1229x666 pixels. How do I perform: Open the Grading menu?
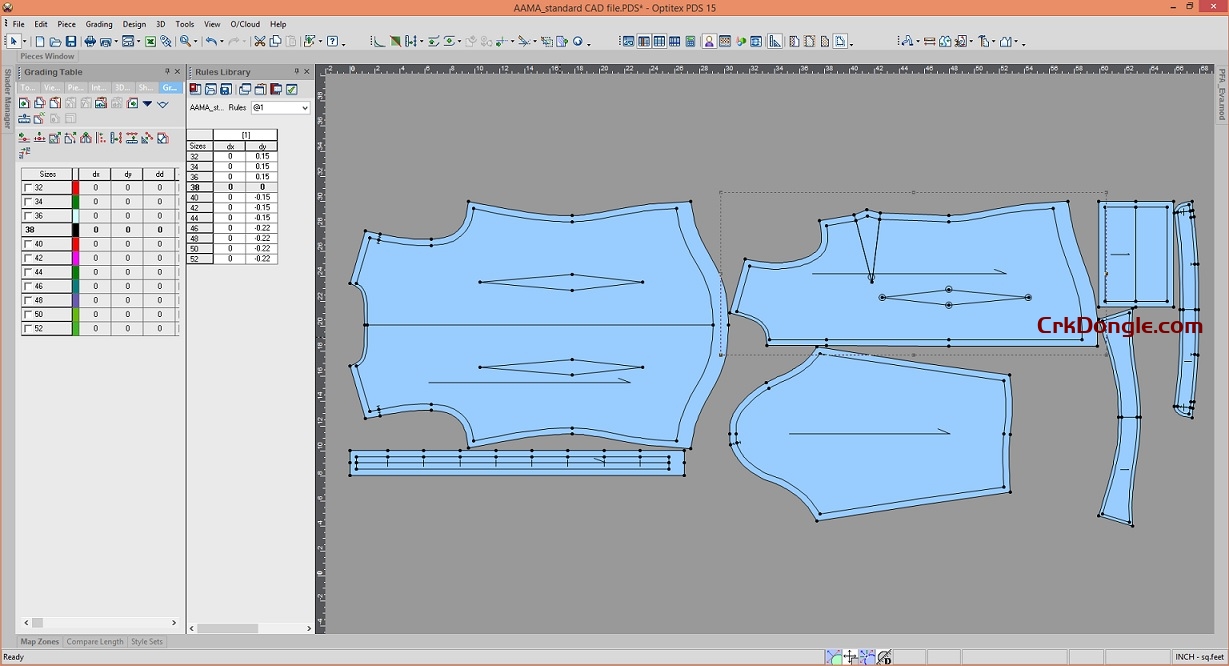(x=99, y=24)
